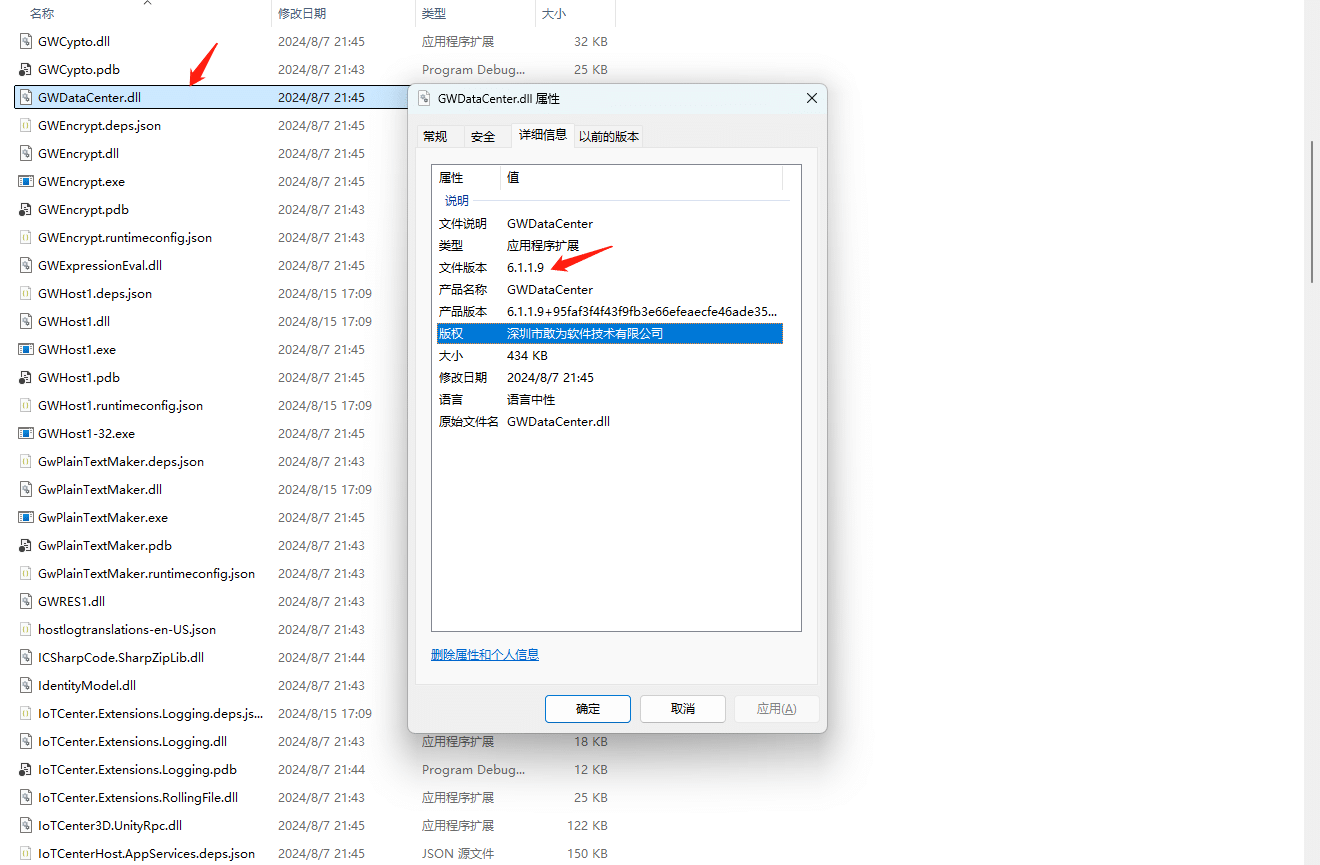Screen dimensions: 1320x865
Task: Select the IoTCenter.Extensions.Logging.dll file name
Action: click(132, 742)
